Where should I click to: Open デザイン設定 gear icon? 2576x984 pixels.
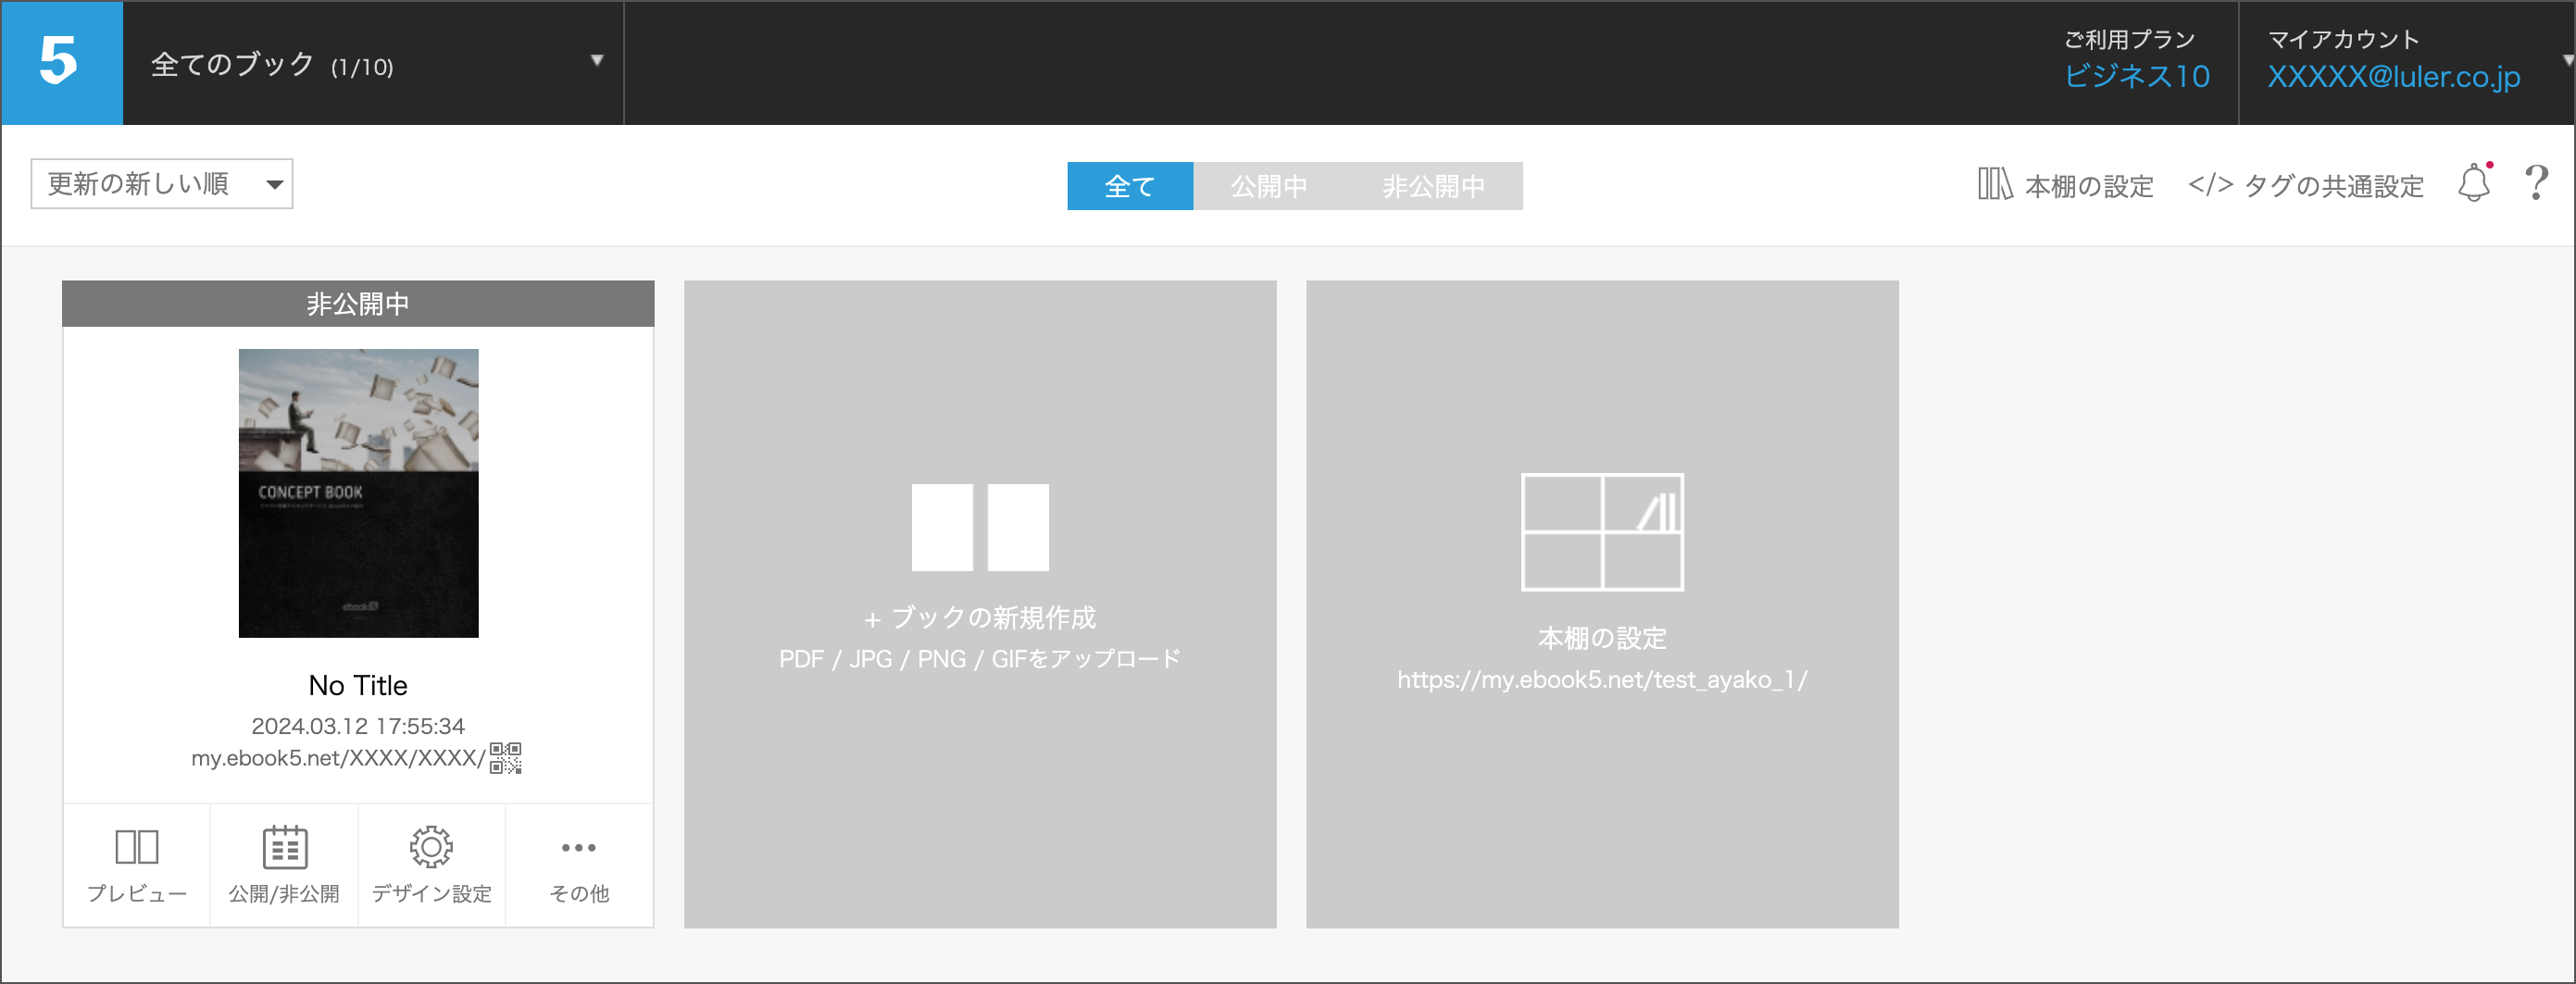431,848
